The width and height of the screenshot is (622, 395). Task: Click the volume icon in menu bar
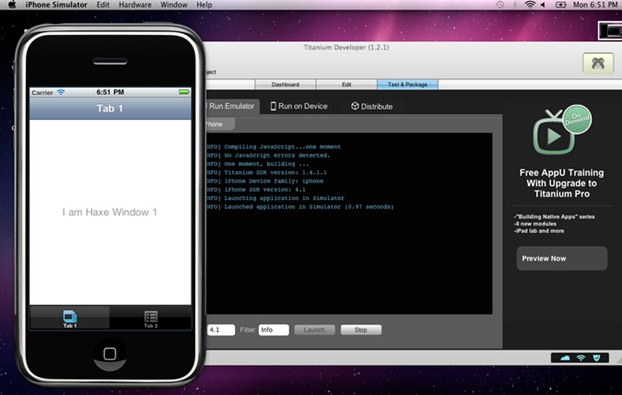click(543, 5)
